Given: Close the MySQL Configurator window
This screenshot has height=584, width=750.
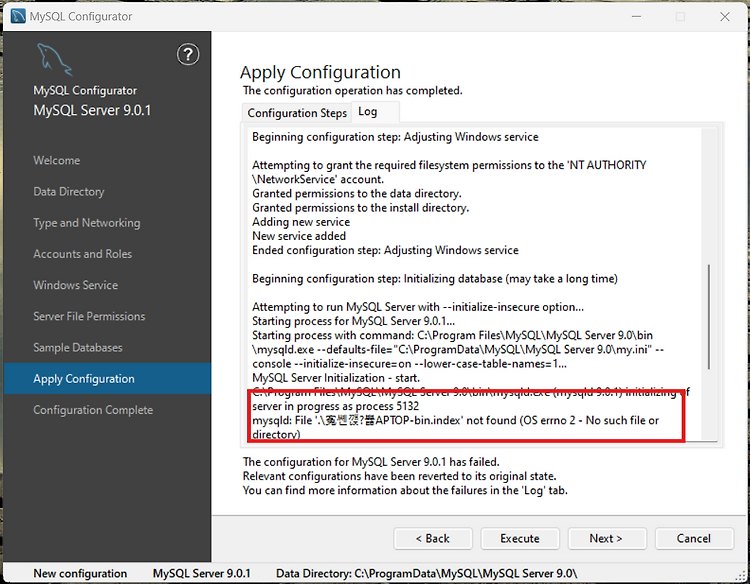Looking at the screenshot, I should 725,16.
